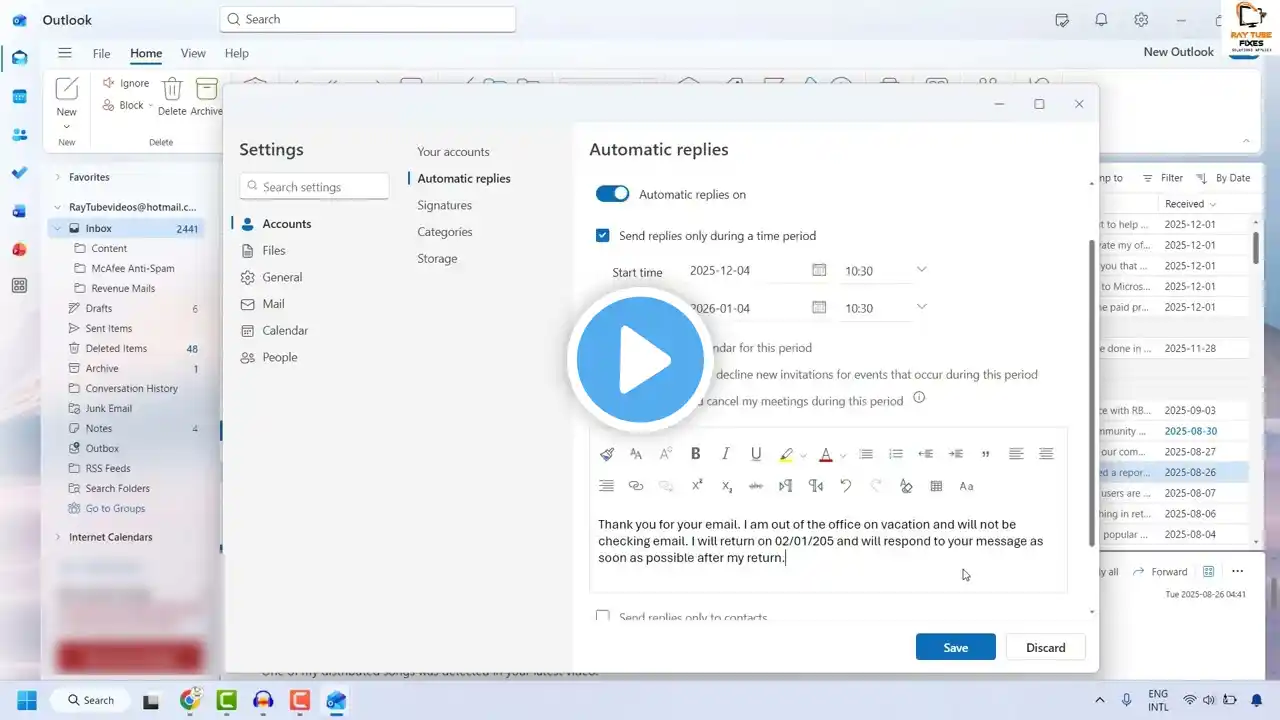Save the automatic reply settings

click(955, 647)
